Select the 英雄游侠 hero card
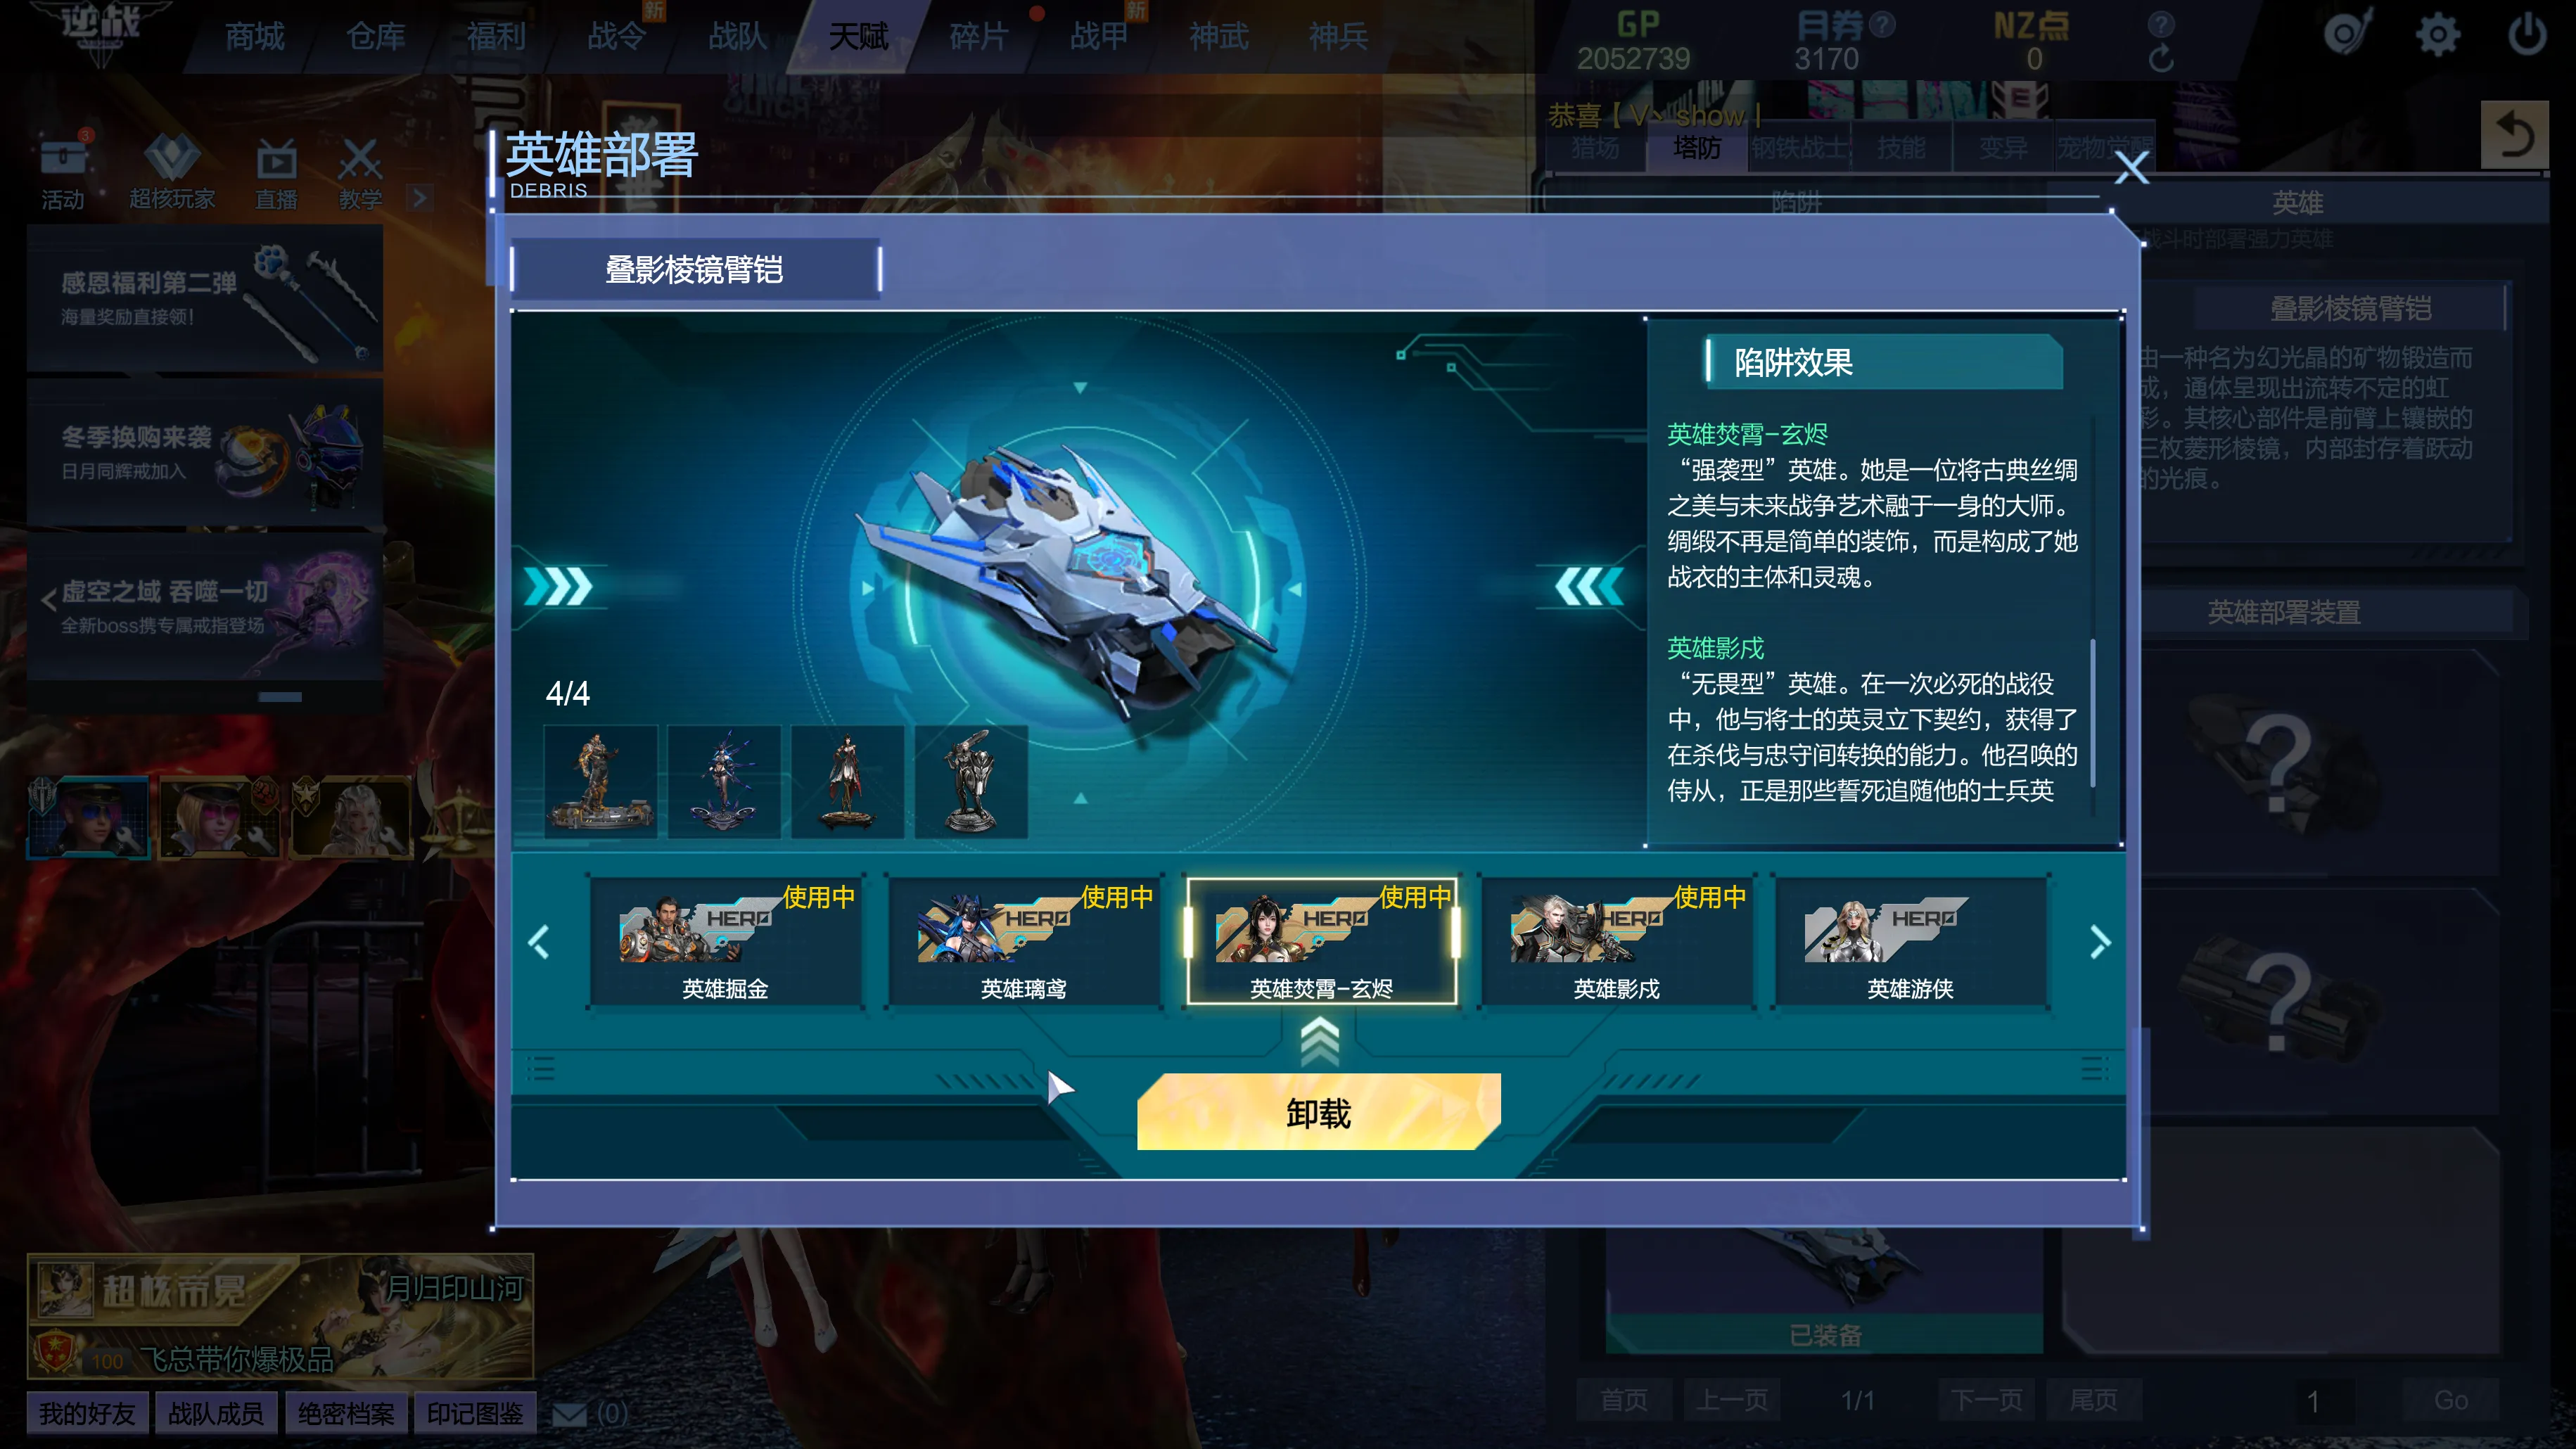The image size is (2576, 1449). [x=1910, y=942]
